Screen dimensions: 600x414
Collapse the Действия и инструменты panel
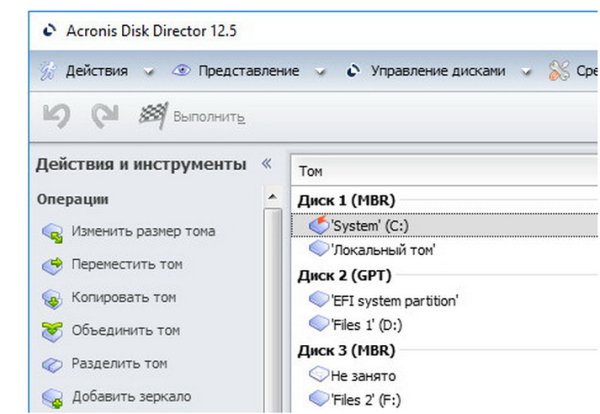(x=267, y=164)
